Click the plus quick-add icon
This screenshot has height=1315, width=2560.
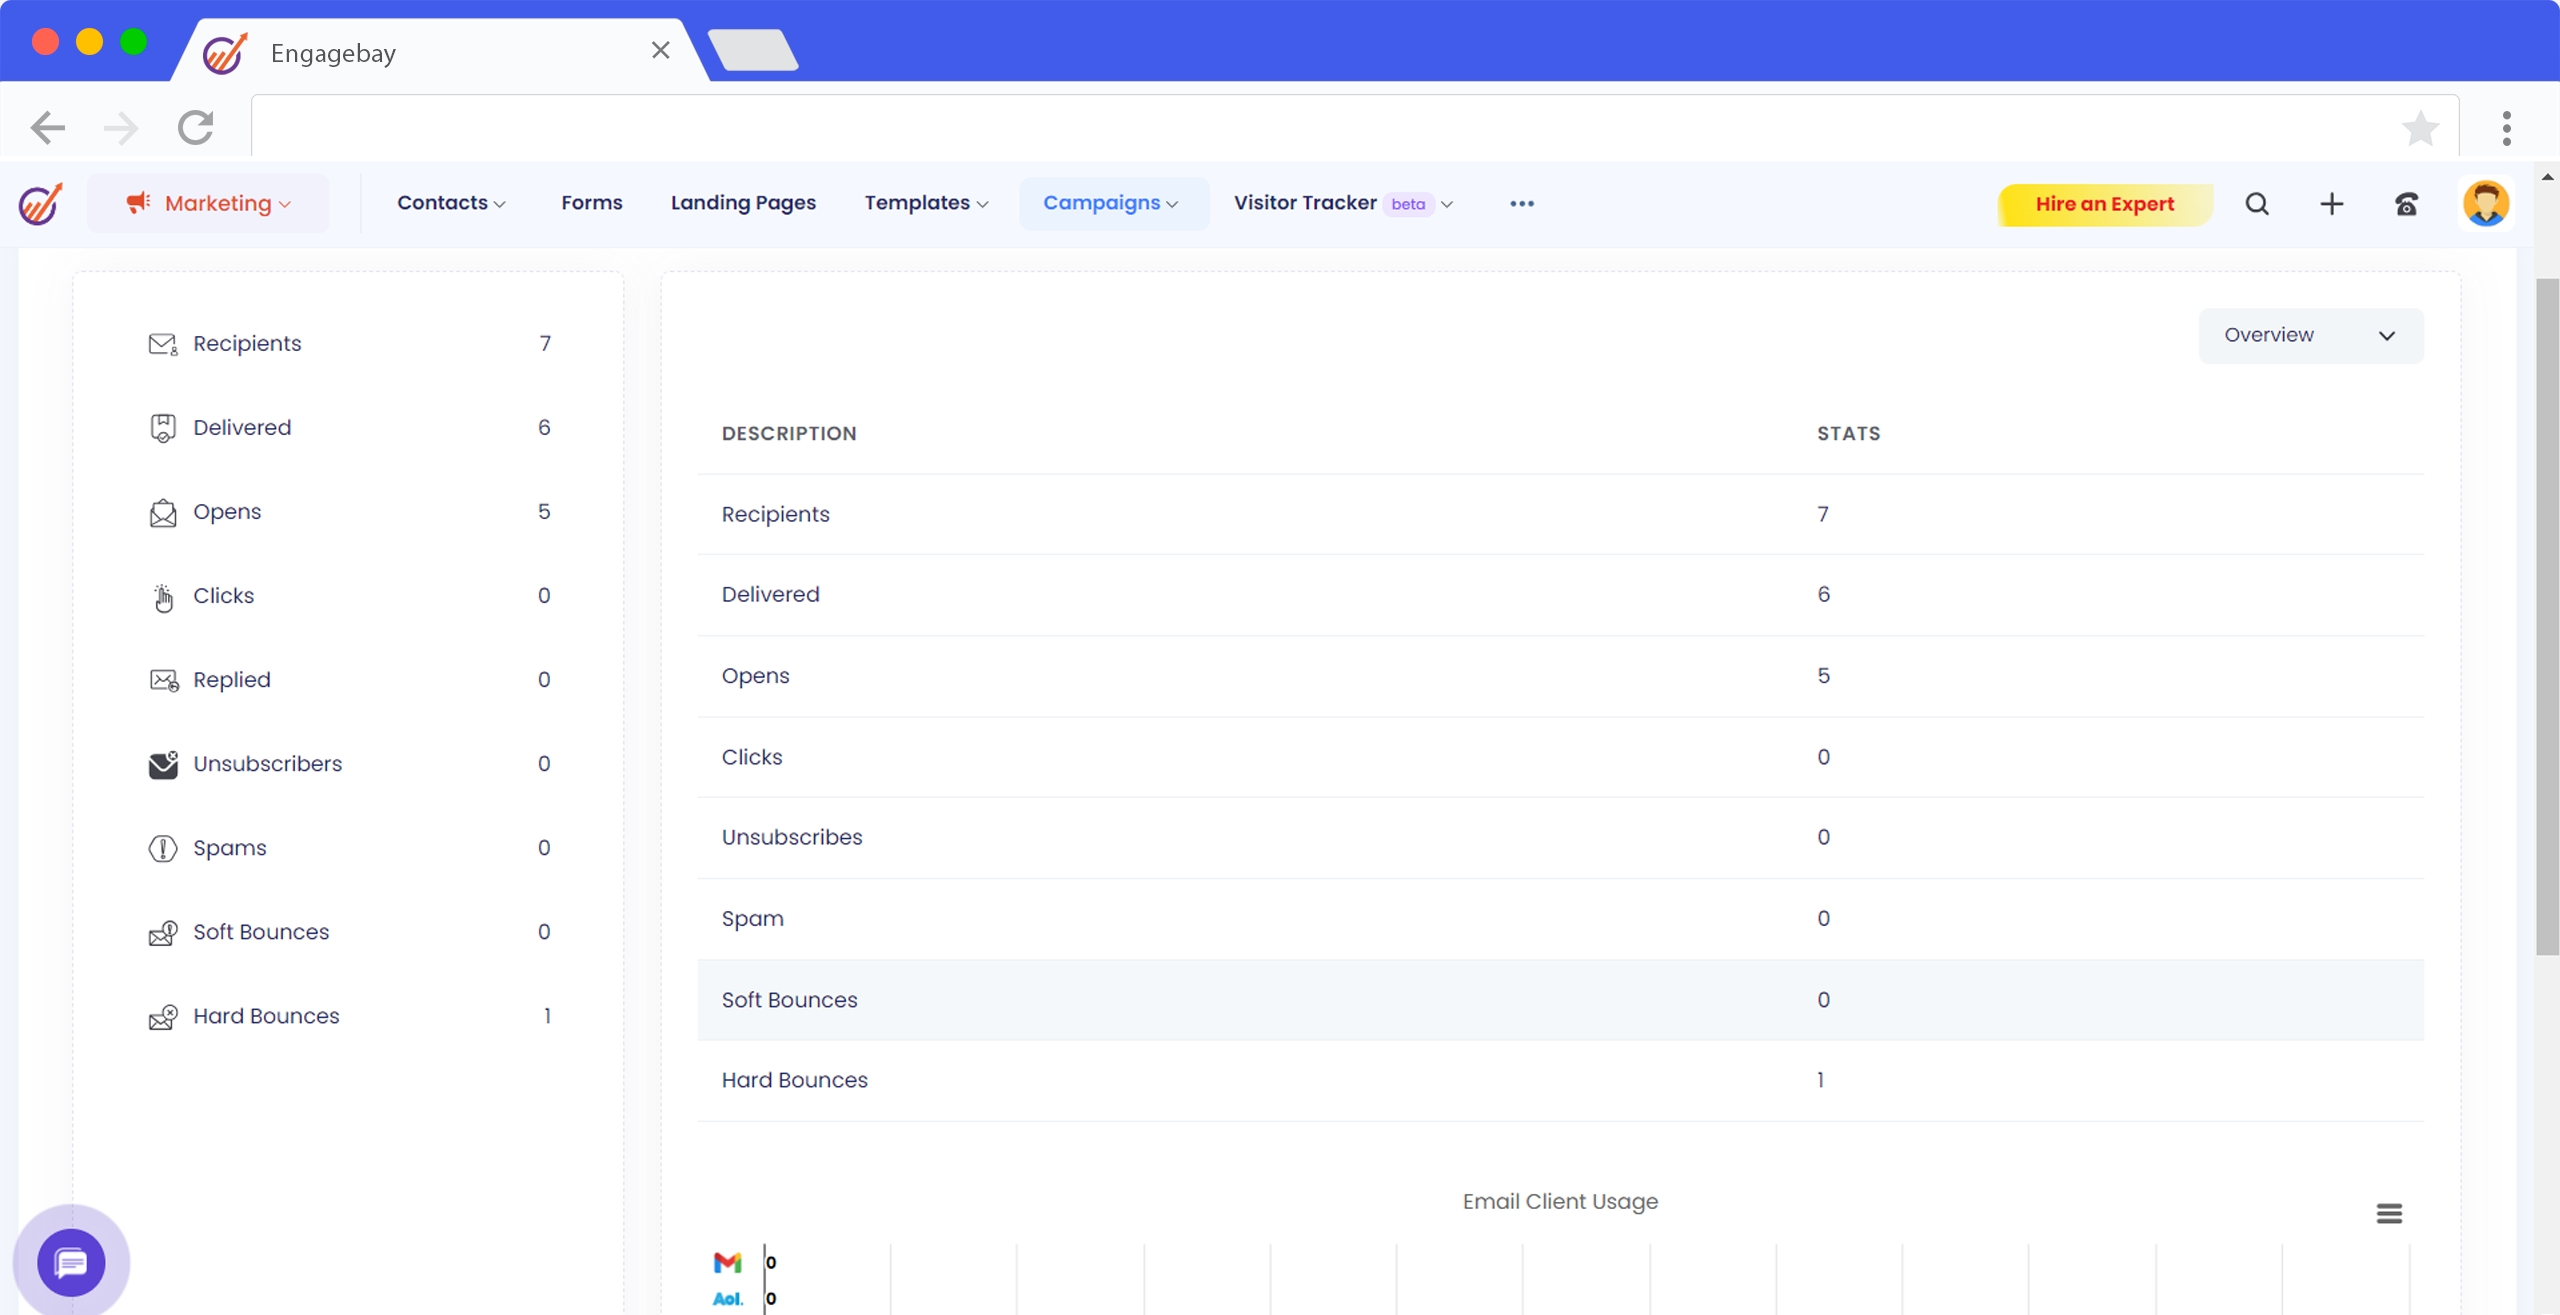[x=2332, y=204]
